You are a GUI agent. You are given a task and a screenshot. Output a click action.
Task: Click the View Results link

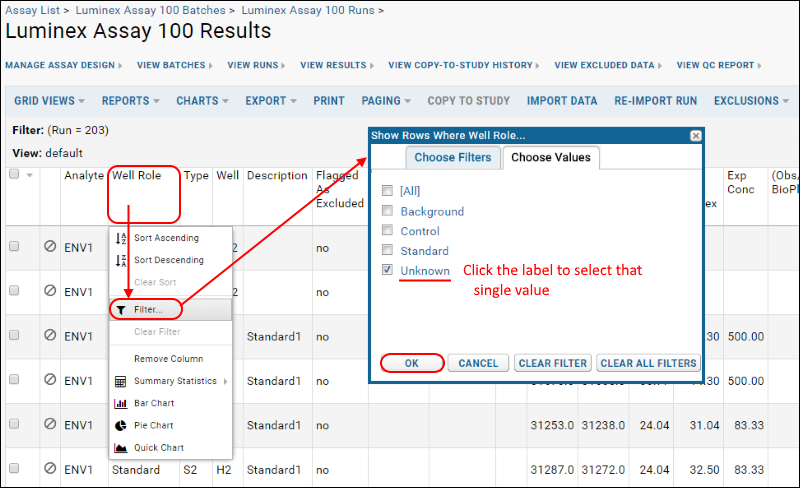tap(337, 65)
